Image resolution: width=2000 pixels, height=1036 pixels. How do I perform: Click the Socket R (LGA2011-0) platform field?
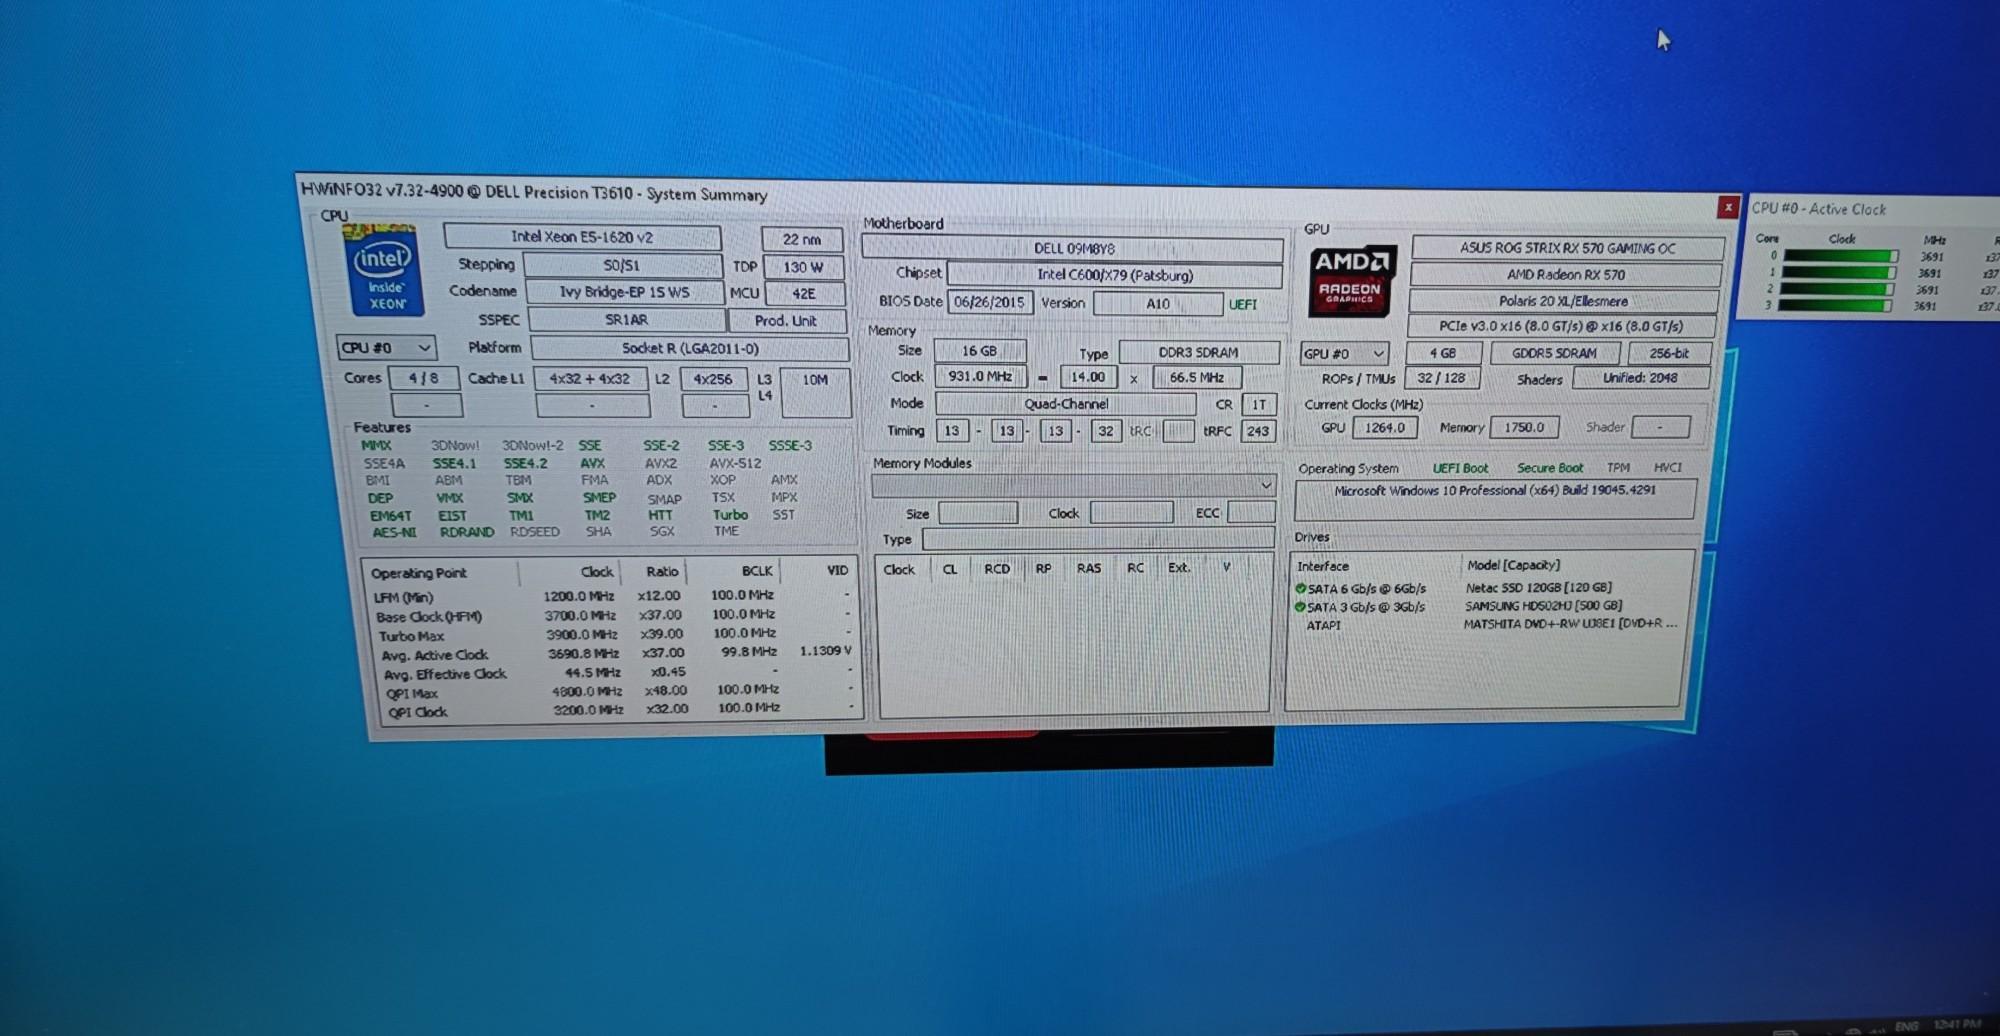(x=690, y=348)
